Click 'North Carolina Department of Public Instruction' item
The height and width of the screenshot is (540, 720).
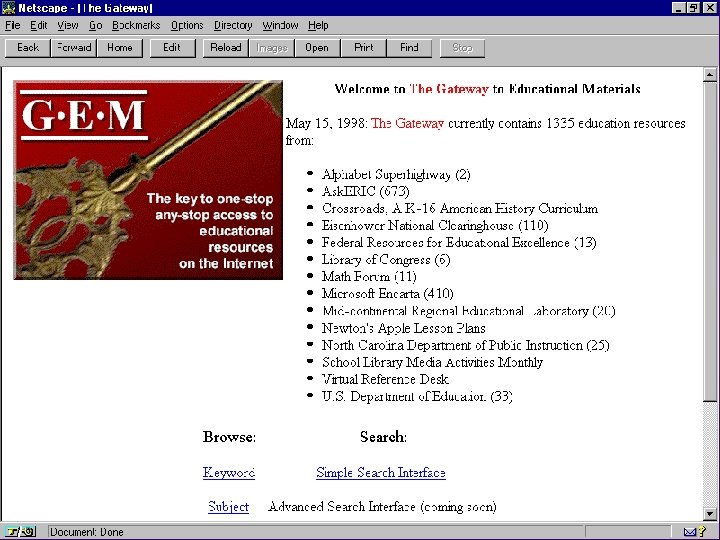point(466,345)
